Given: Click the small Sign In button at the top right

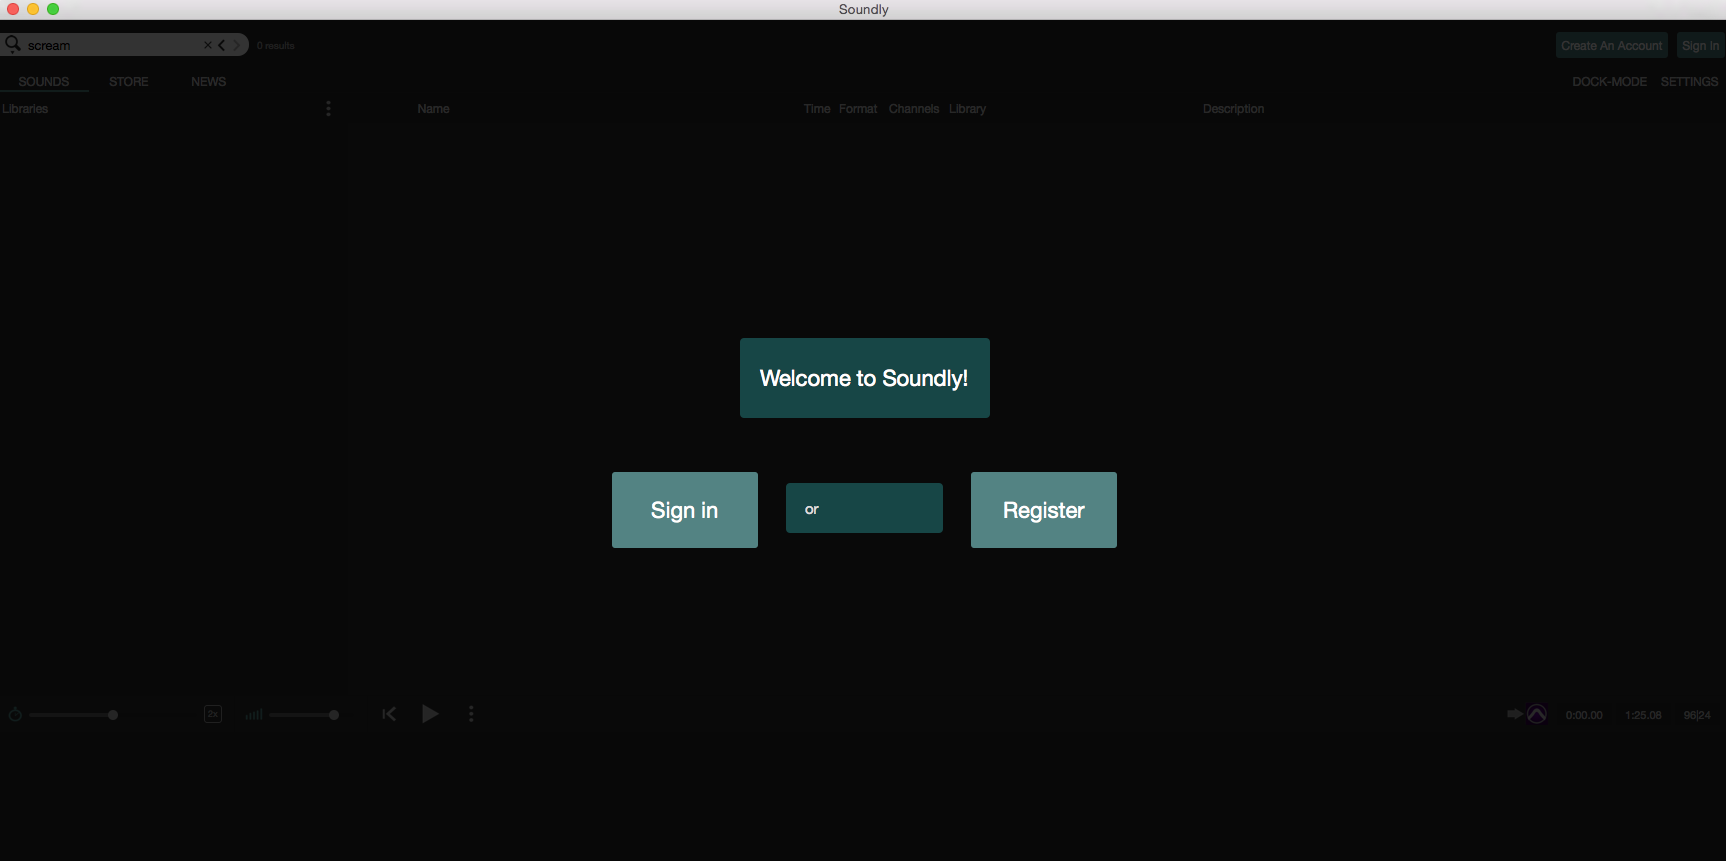Looking at the screenshot, I should pyautogui.click(x=1700, y=46).
